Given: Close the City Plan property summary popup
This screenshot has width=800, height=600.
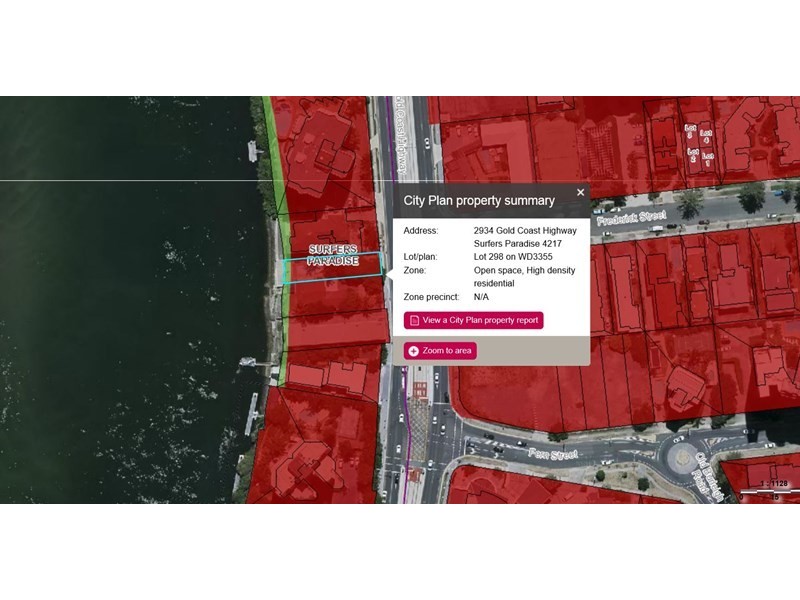Looking at the screenshot, I should coord(580,192).
